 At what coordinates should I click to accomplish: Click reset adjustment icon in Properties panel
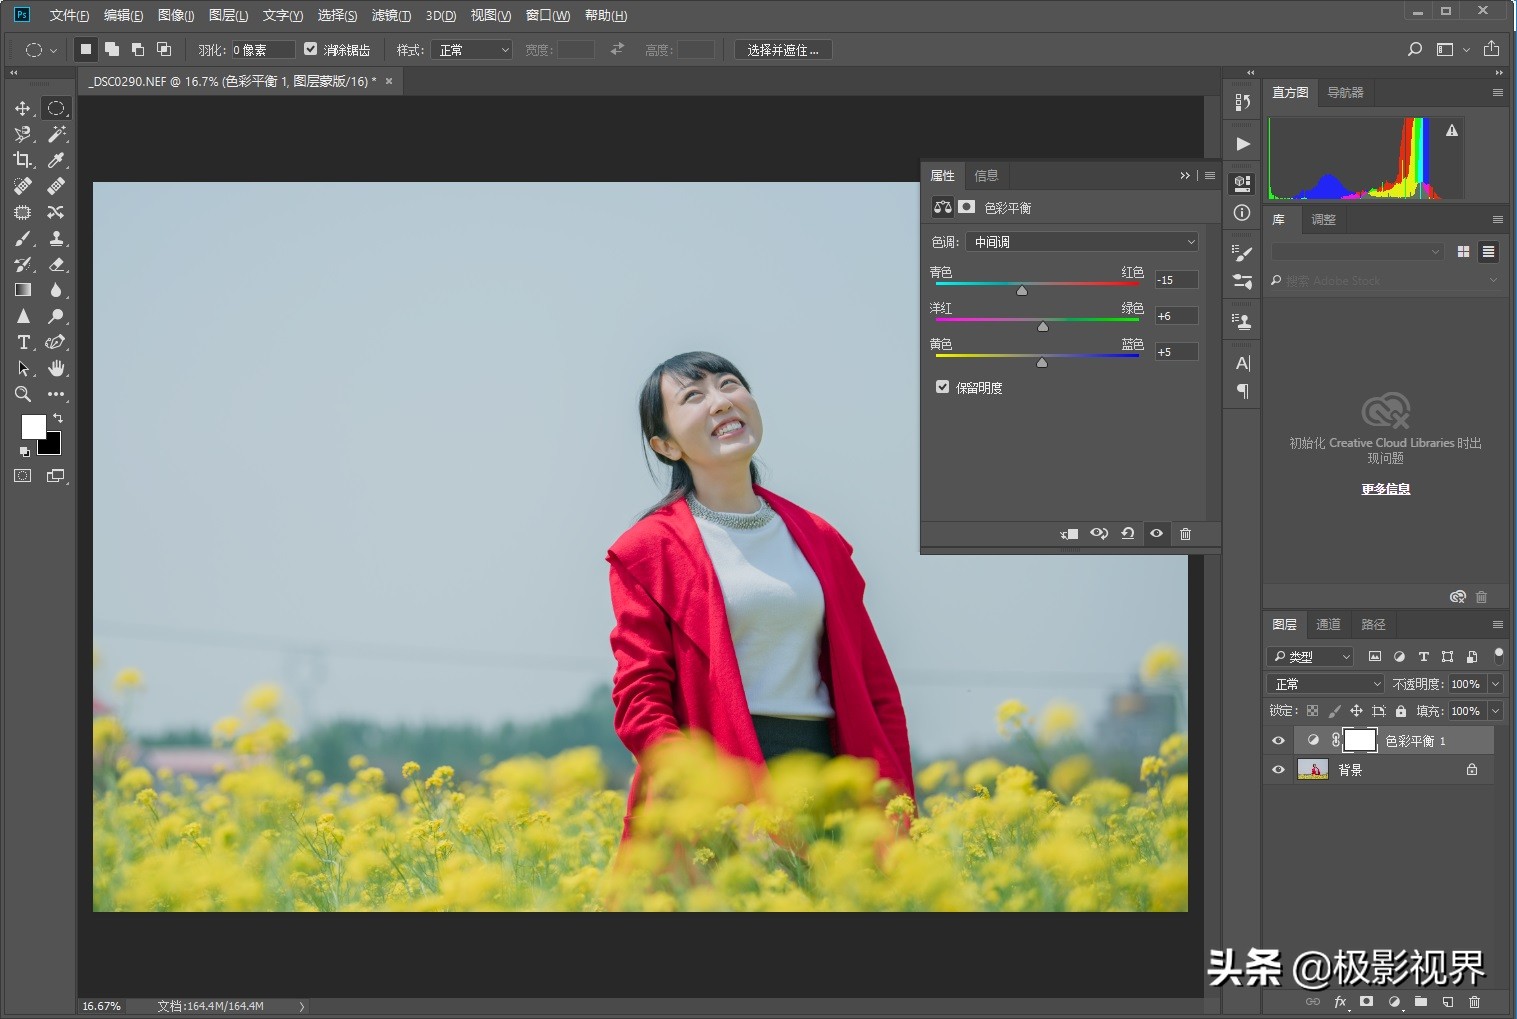pos(1127,534)
